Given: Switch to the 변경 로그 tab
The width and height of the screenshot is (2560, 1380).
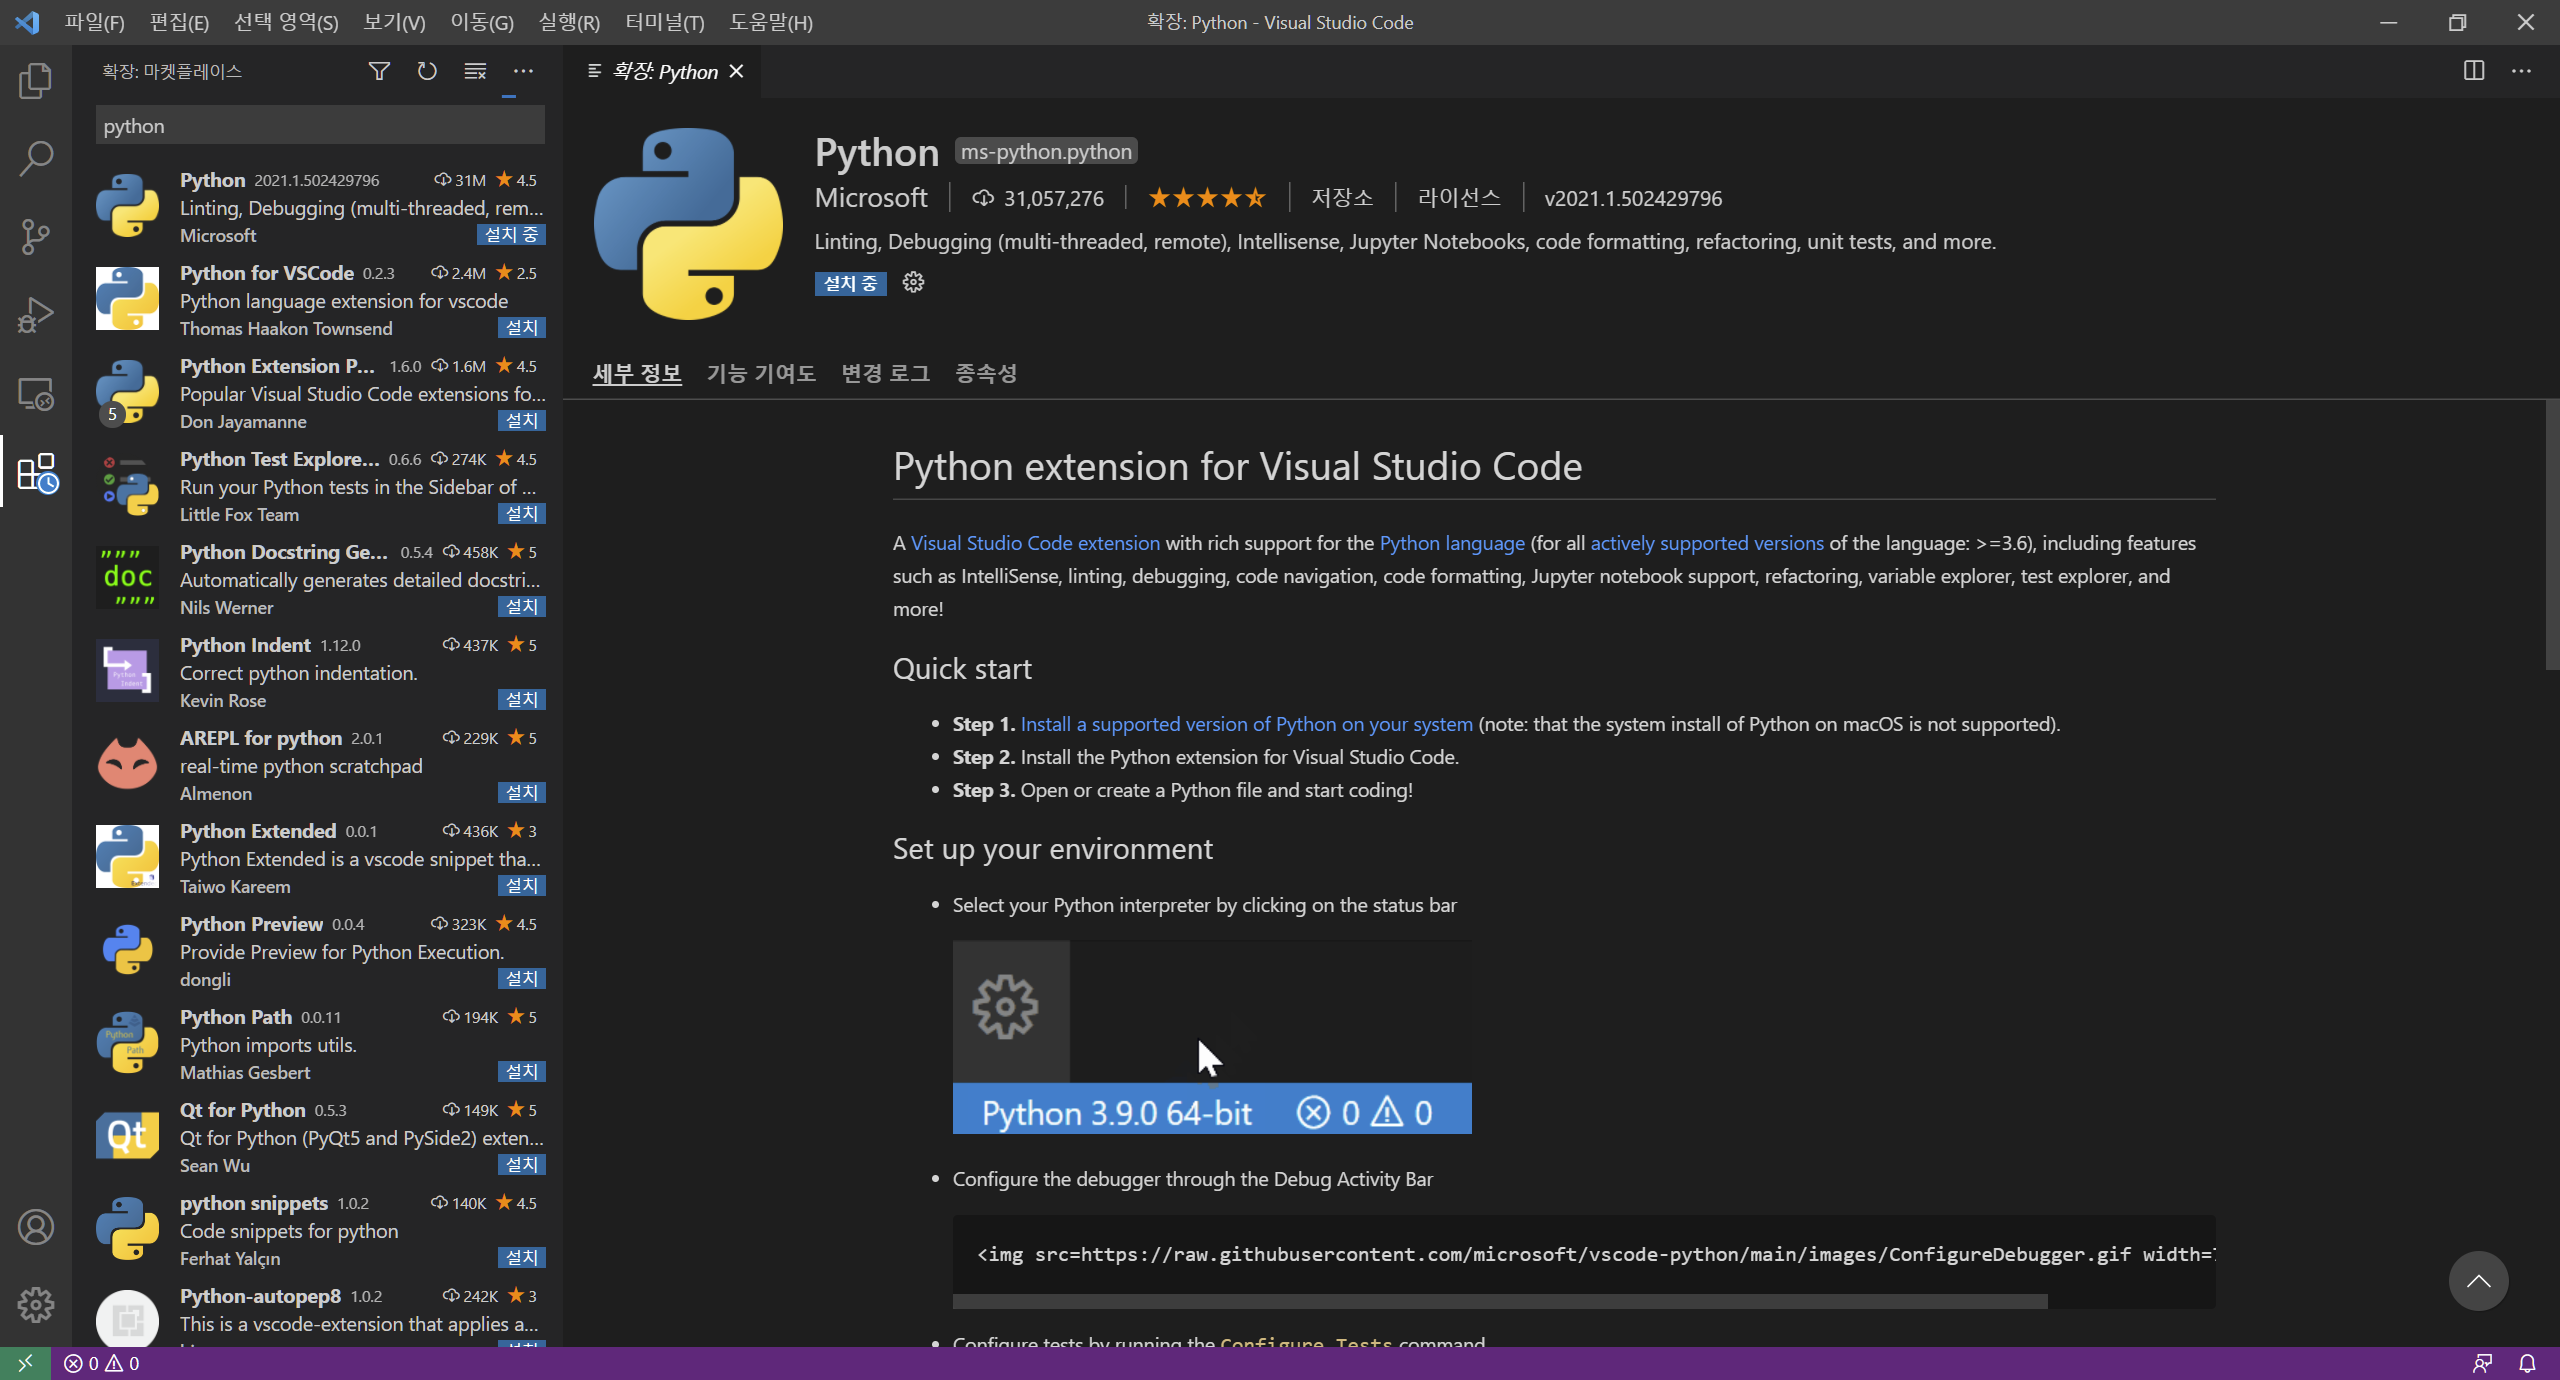Looking at the screenshot, I should [x=885, y=373].
